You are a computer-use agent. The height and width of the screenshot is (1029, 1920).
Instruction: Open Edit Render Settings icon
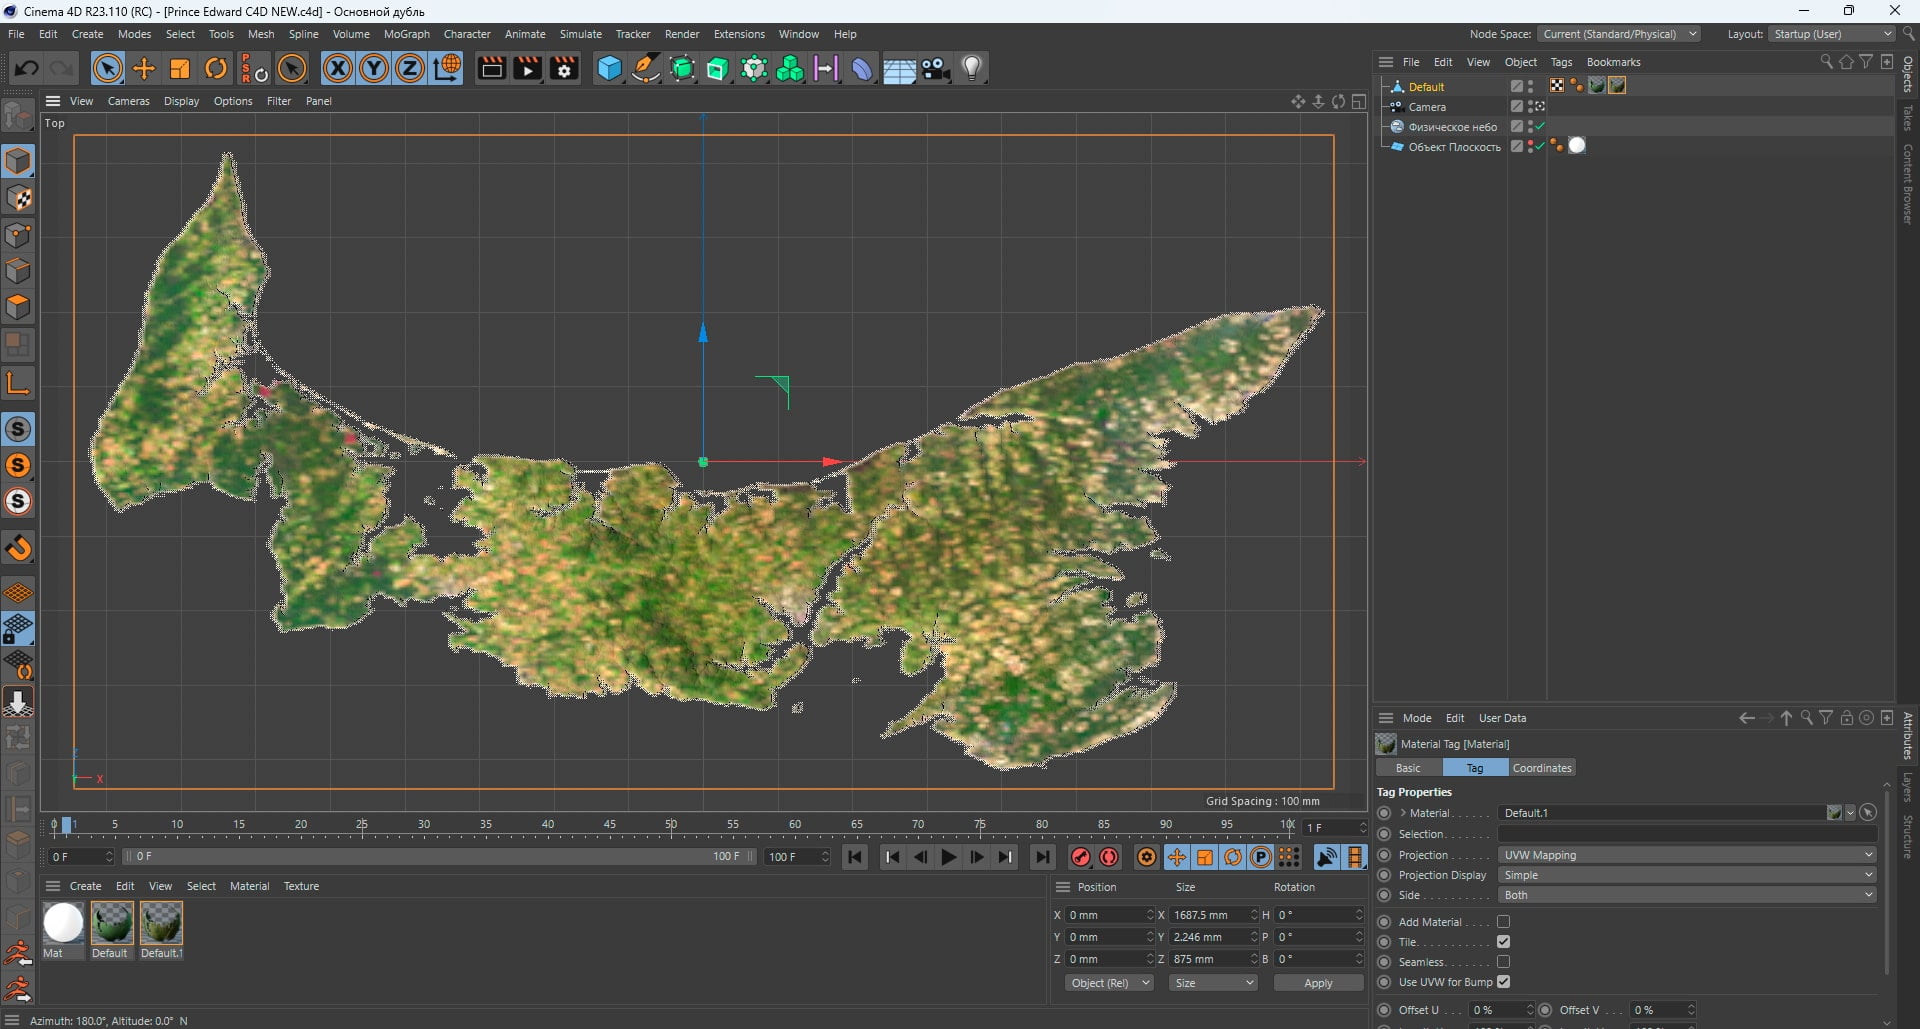(564, 68)
